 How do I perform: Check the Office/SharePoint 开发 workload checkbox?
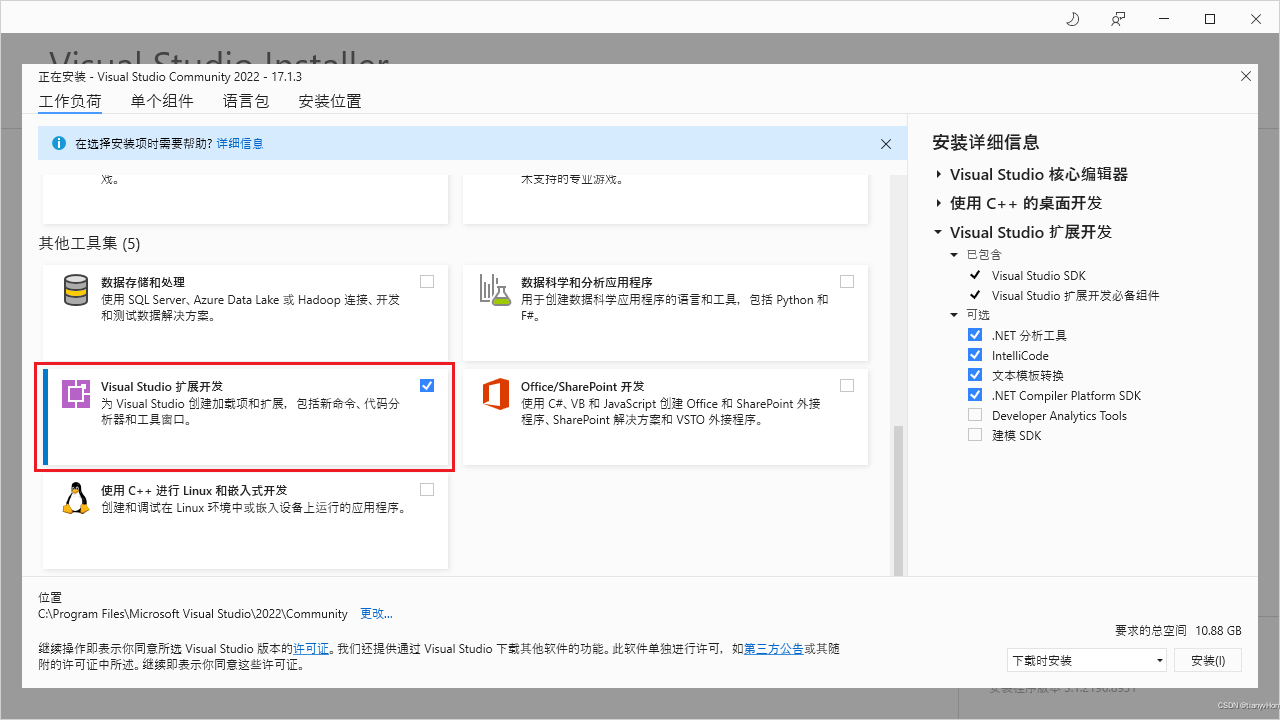pyautogui.click(x=847, y=386)
